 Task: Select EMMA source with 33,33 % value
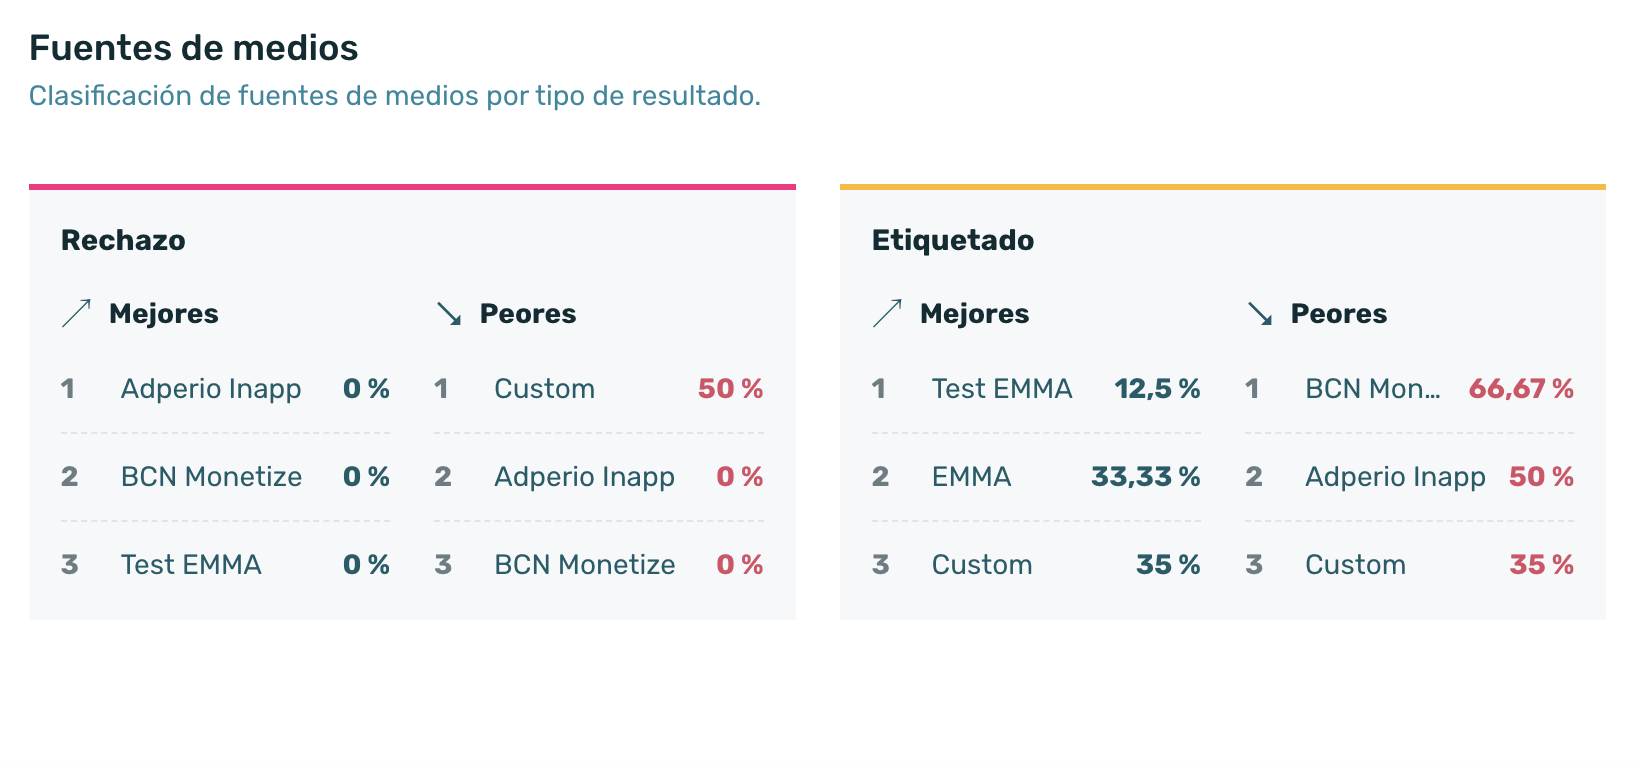click(x=971, y=477)
